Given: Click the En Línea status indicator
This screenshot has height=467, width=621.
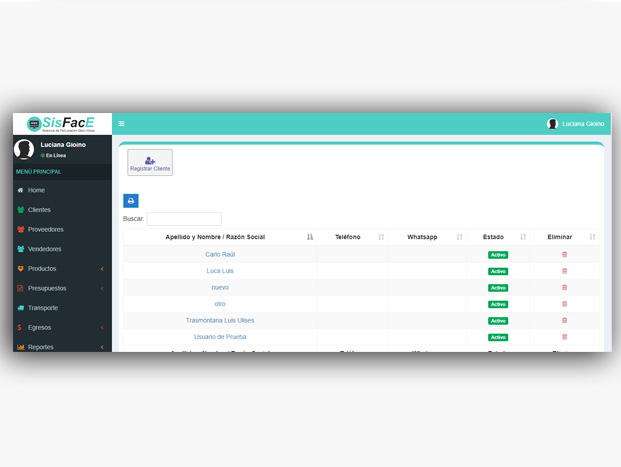Looking at the screenshot, I should pos(53,155).
